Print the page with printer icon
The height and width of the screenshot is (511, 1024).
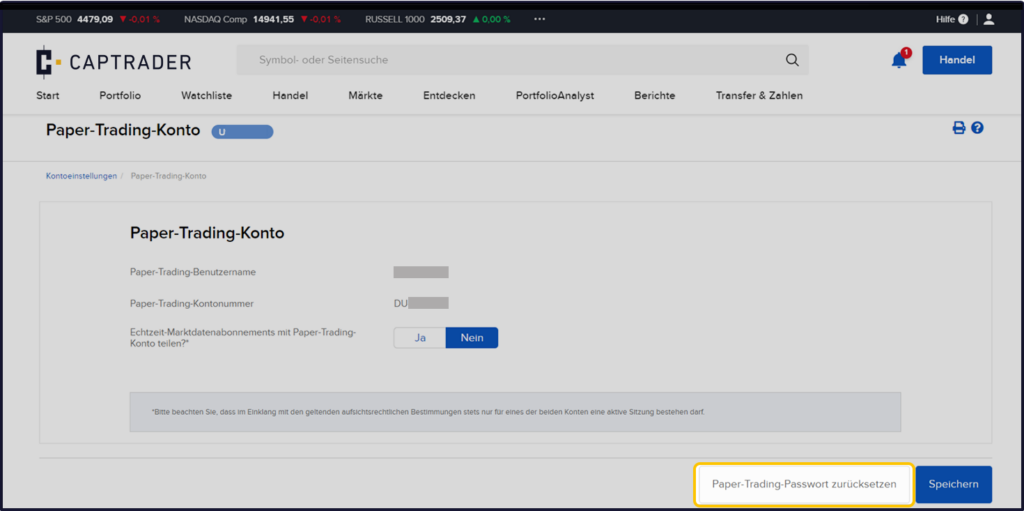tap(959, 127)
